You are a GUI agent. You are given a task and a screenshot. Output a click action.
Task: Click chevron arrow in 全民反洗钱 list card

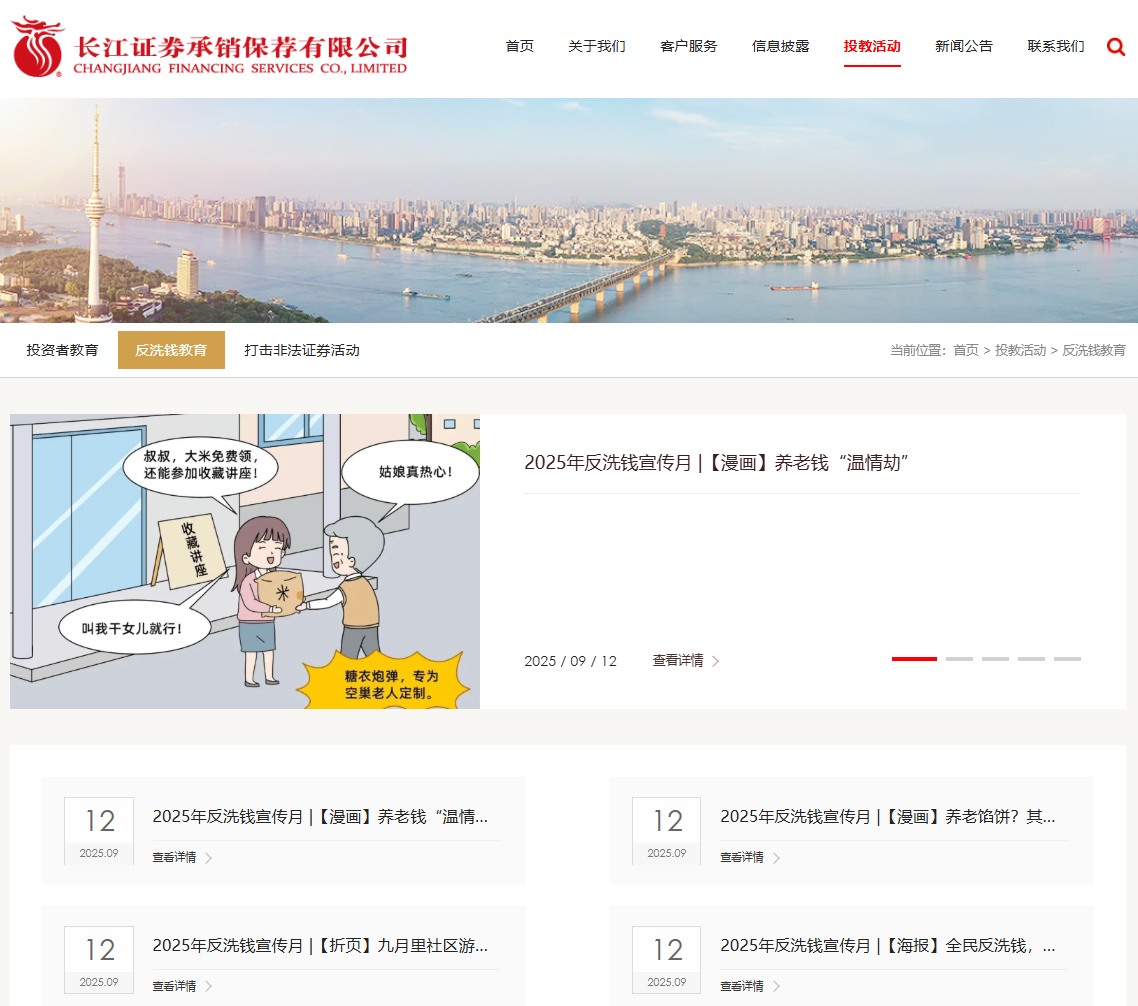776,987
